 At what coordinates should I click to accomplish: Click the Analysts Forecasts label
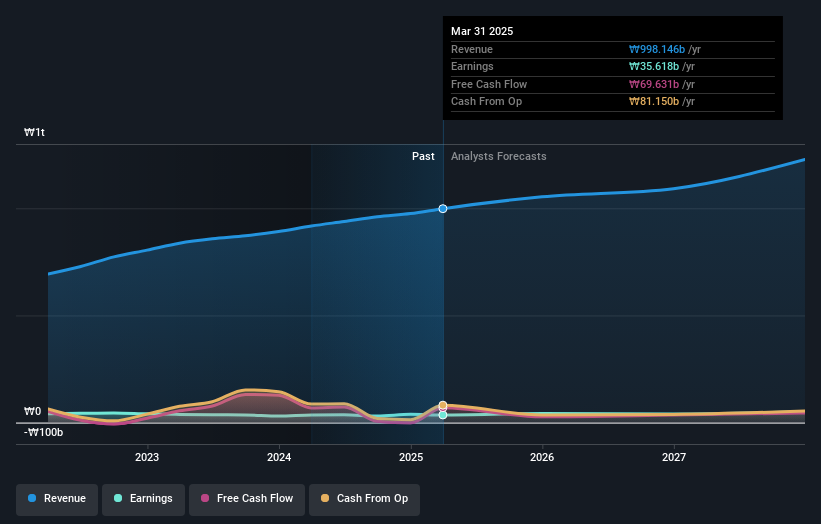498,157
